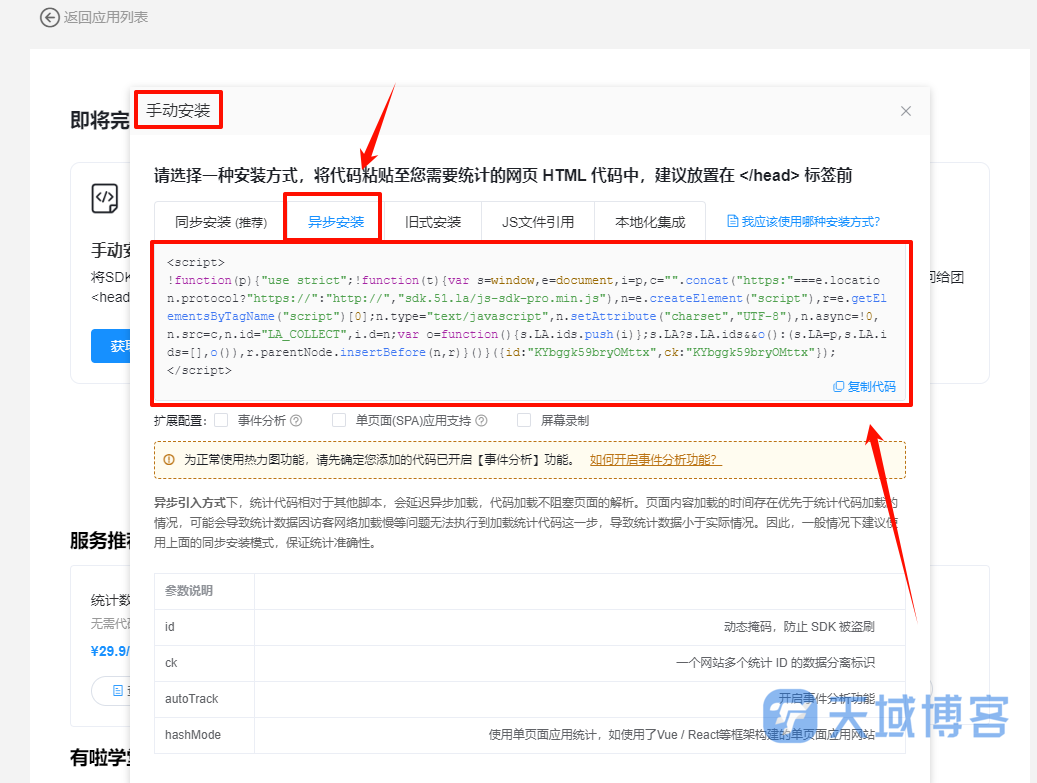Click help icon next to 单页面(SPA)应用支持
The width and height of the screenshot is (1037, 783).
(481, 421)
